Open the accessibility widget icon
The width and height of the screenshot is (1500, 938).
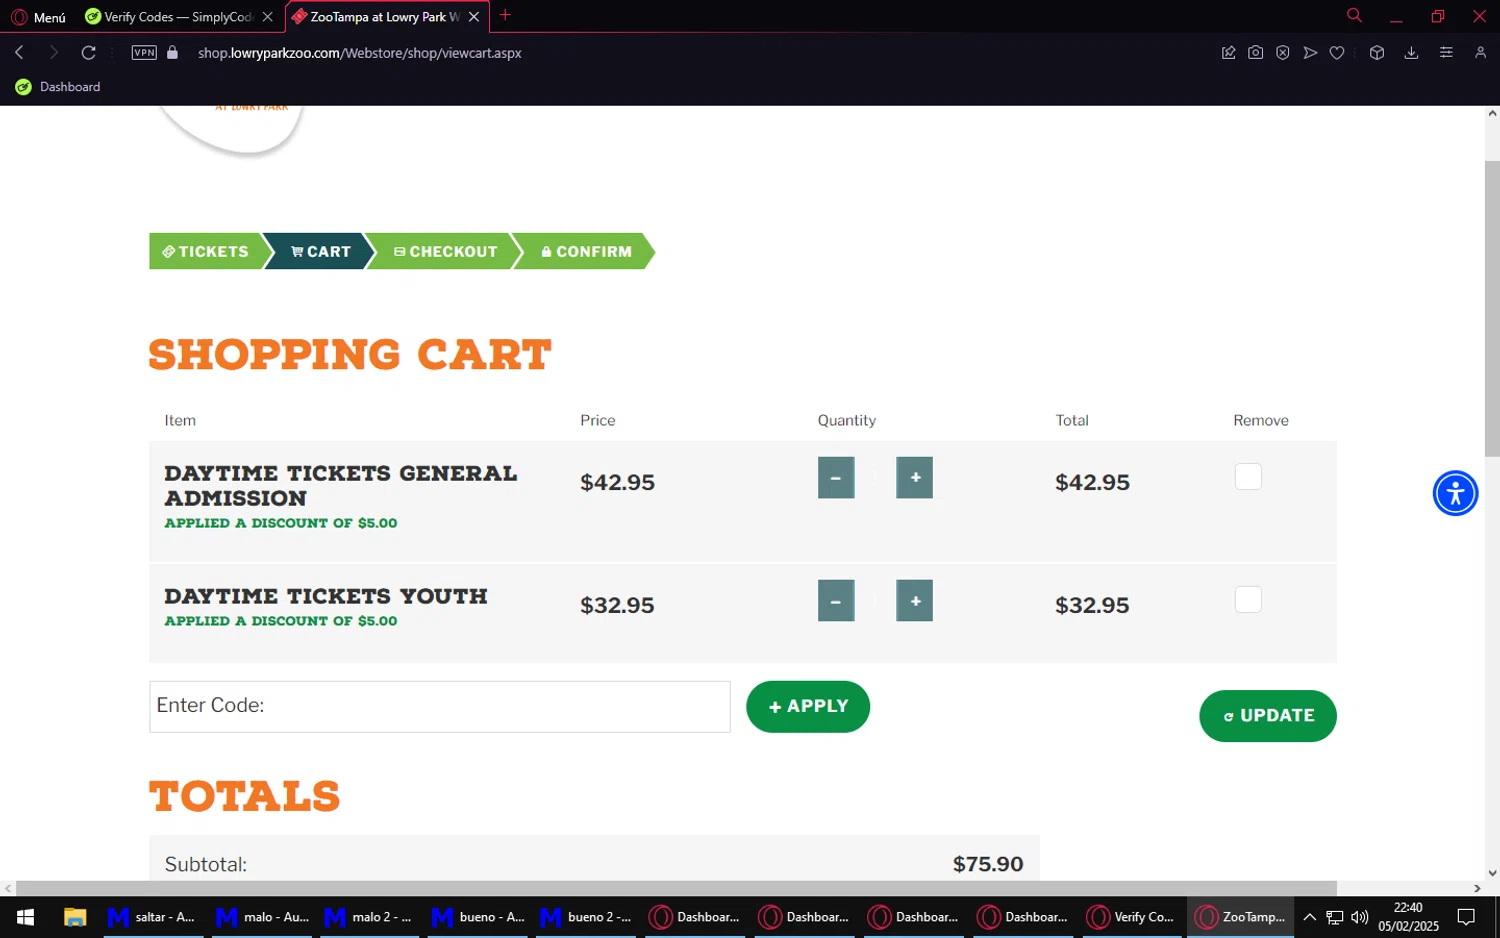1456,493
